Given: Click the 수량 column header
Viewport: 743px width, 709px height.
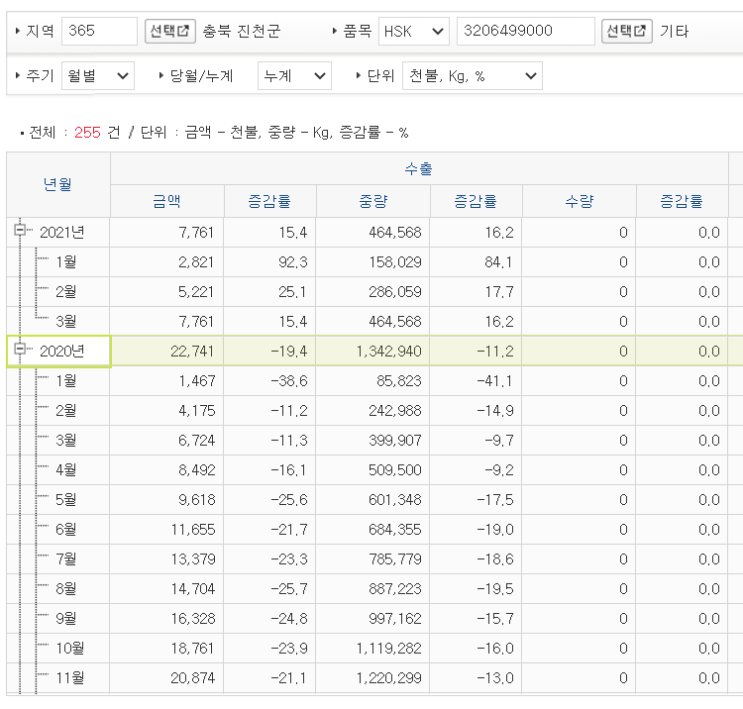Looking at the screenshot, I should coord(579,201).
